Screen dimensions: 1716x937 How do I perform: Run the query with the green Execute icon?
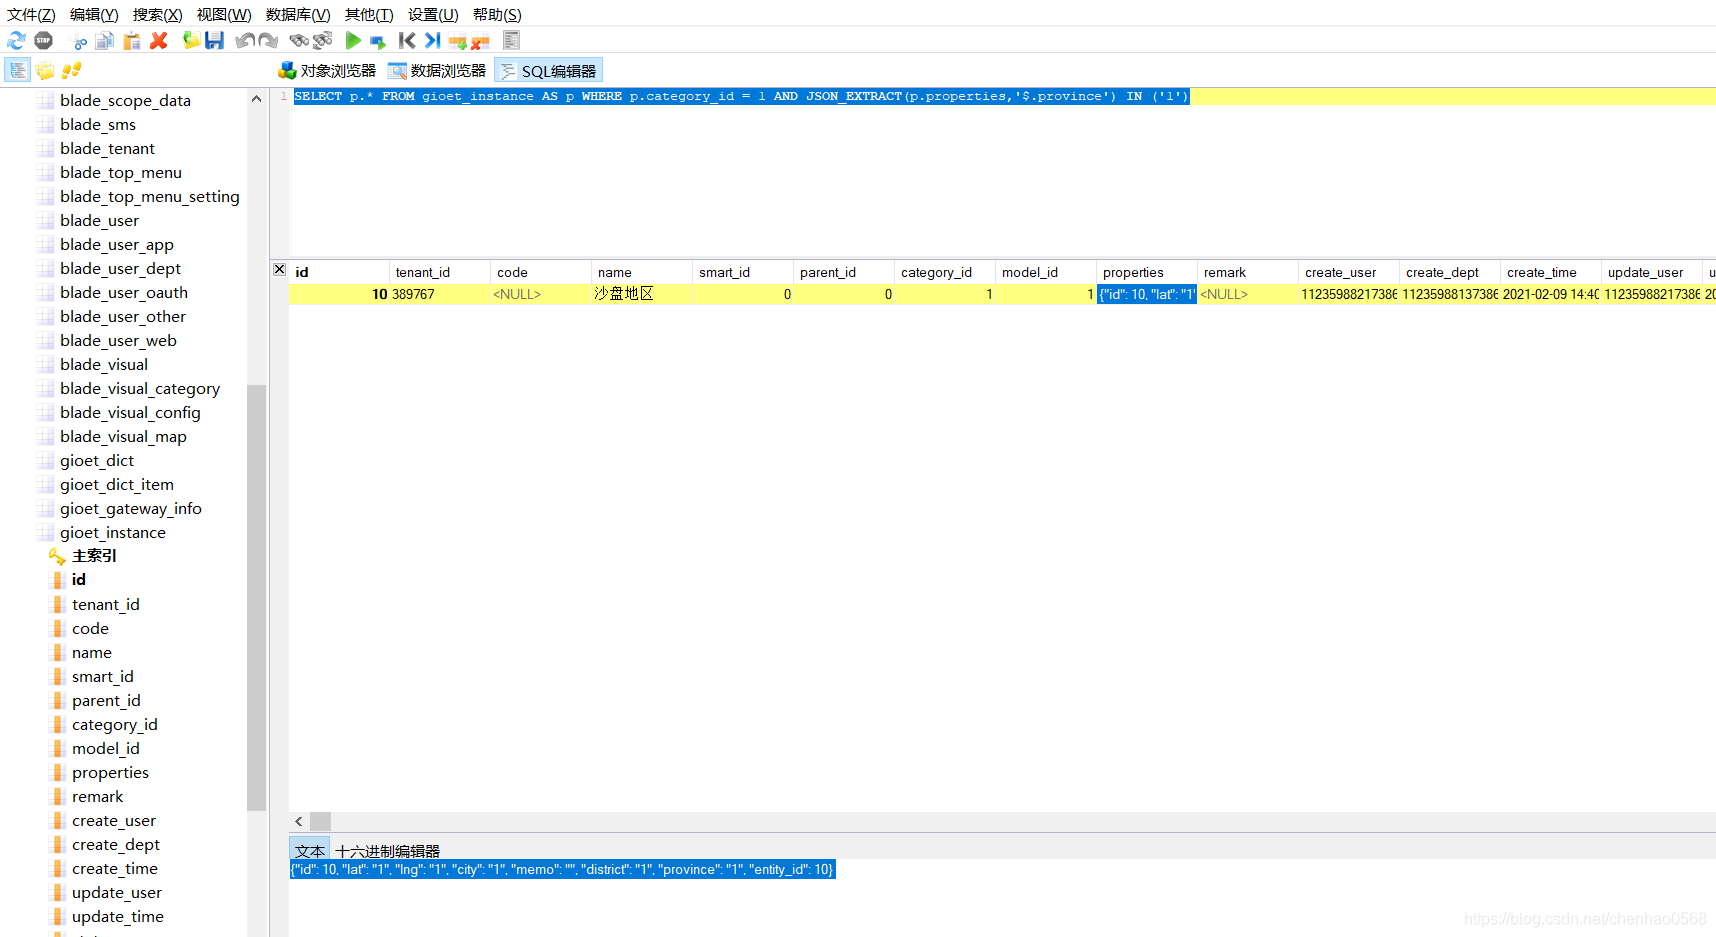point(353,40)
